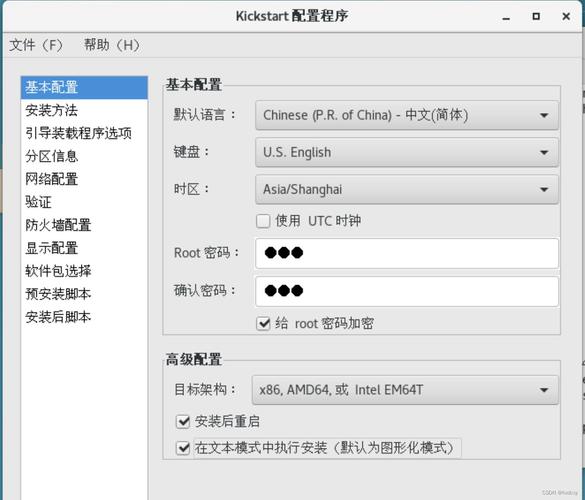The image size is (585, 500).
Task: Click the Root 密码 input field
Action: coord(407,253)
